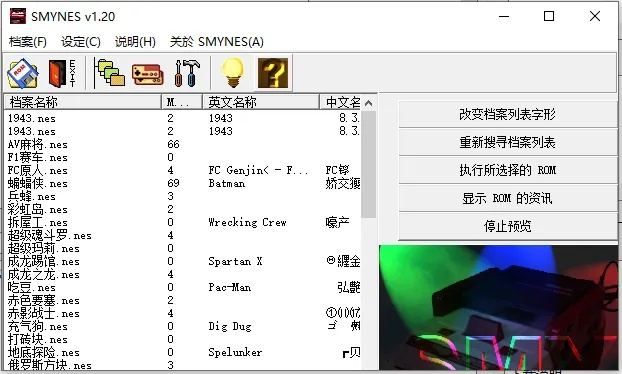Select 兵蜂.nes in the list
The height and width of the screenshot is (374, 622).
coord(32,197)
